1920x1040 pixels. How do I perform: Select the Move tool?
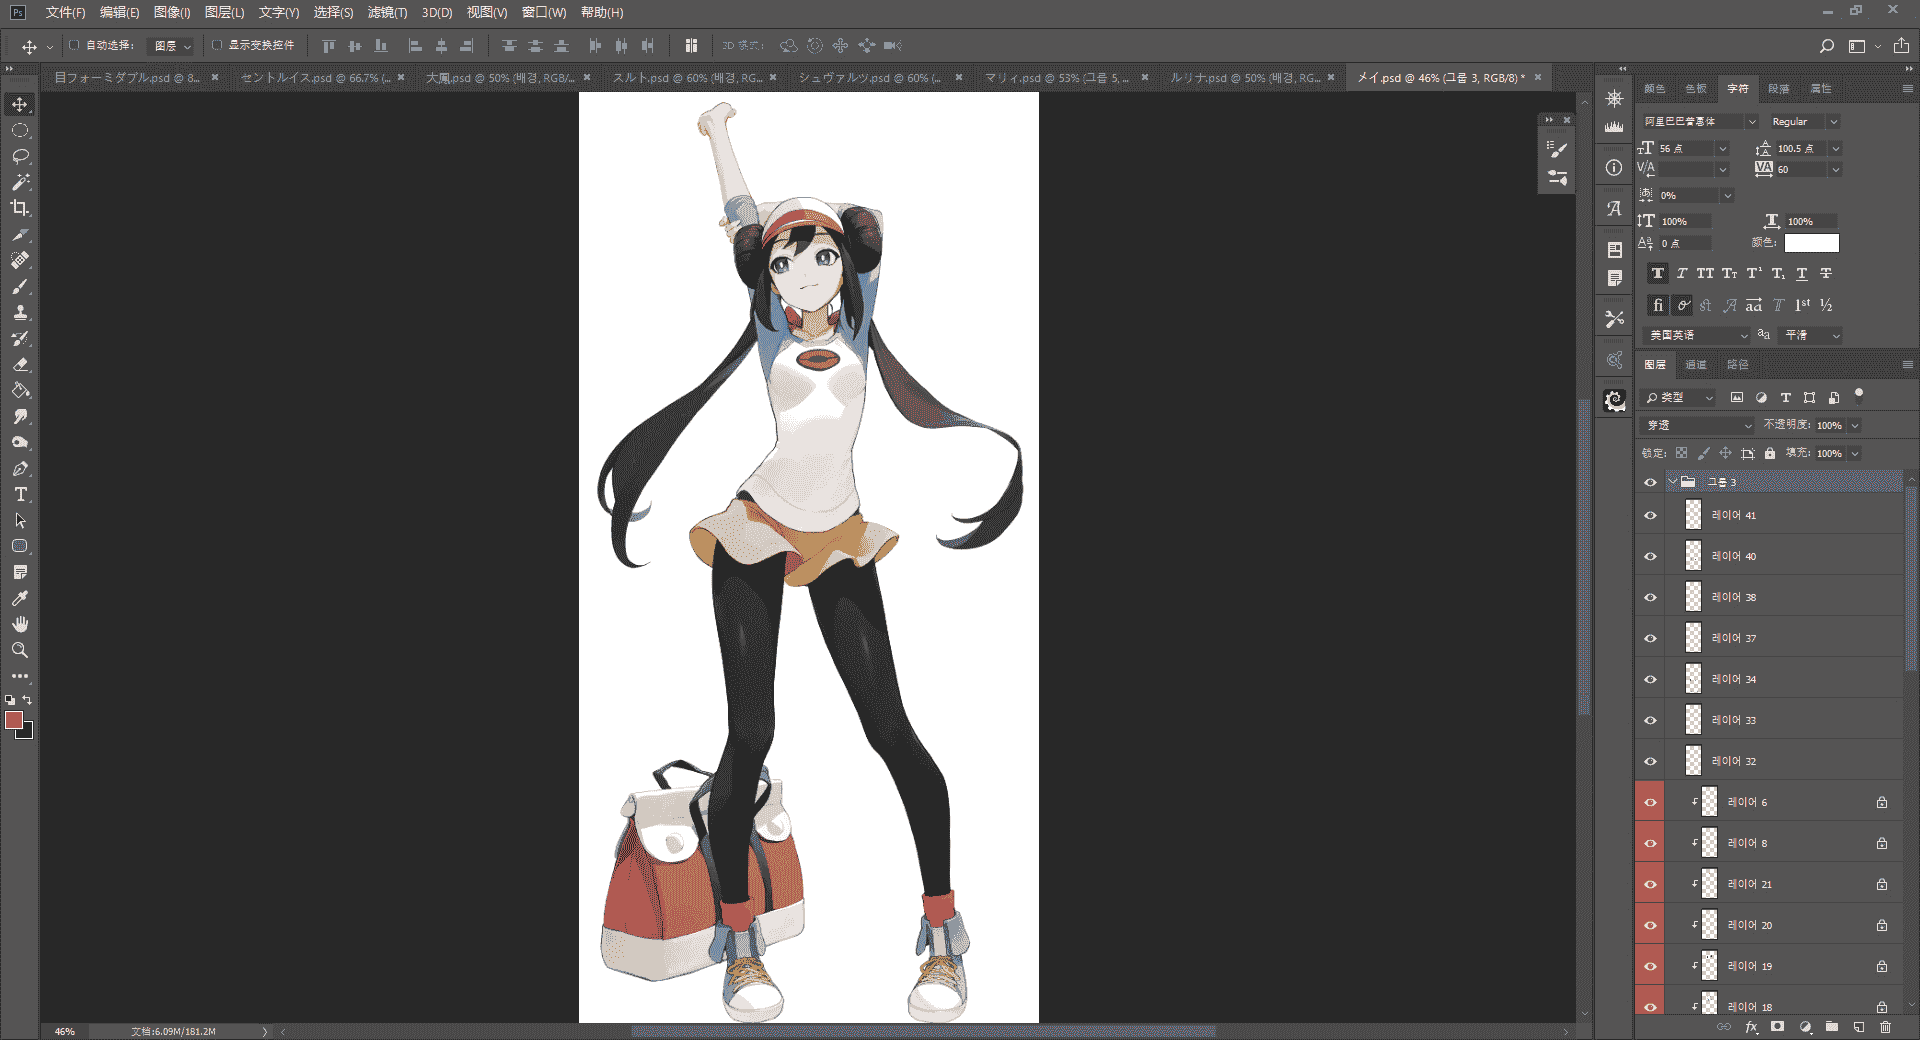[x=20, y=104]
